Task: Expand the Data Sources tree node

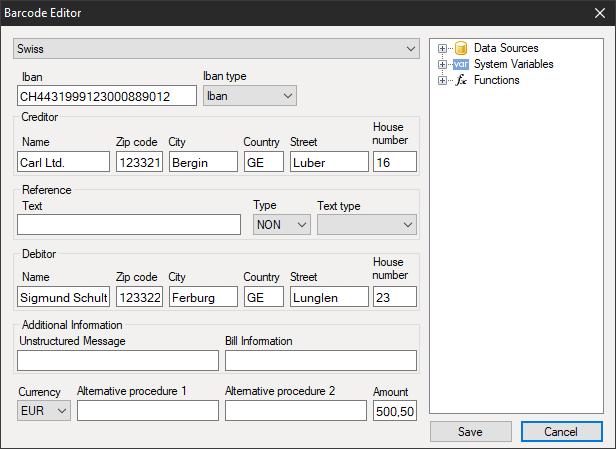Action: tap(443, 48)
